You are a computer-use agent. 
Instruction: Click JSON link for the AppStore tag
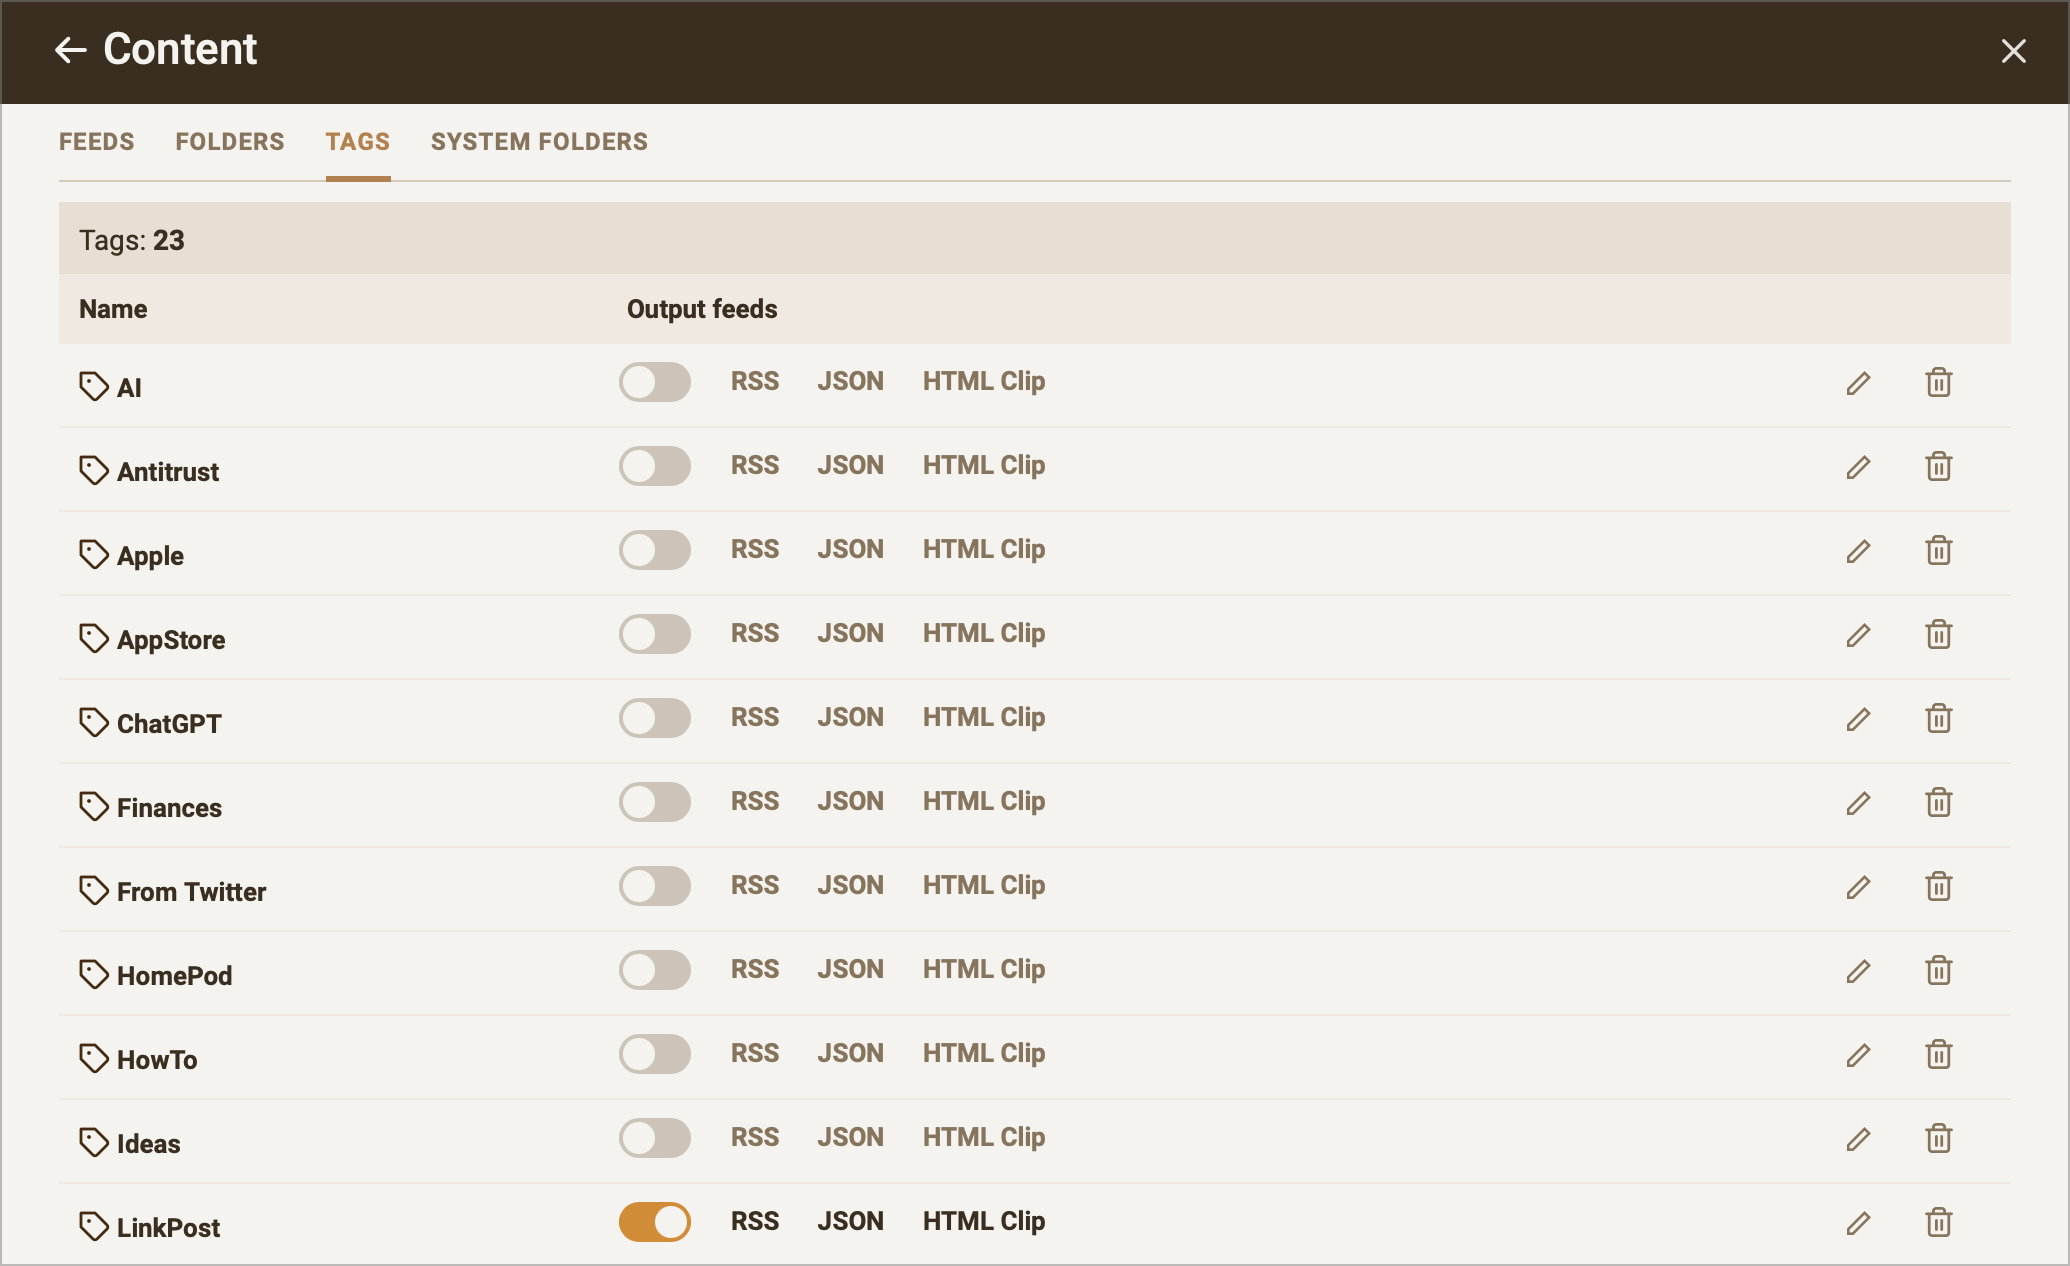click(851, 633)
